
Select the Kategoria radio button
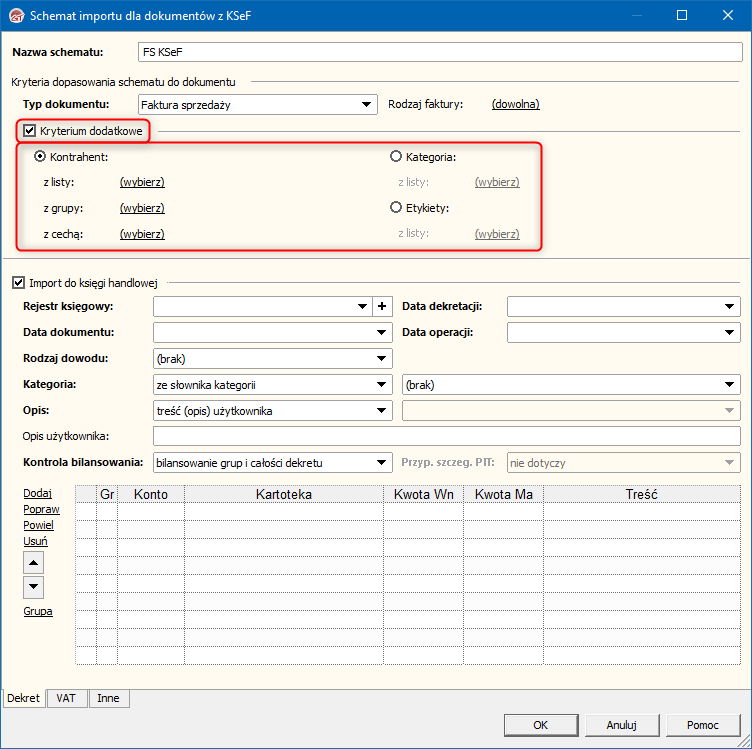[396, 157]
